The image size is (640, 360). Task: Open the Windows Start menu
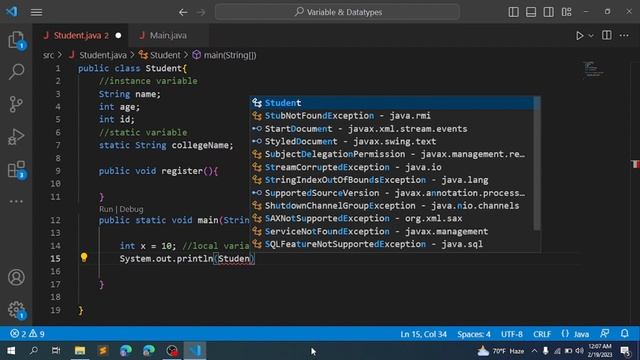pos(11,351)
